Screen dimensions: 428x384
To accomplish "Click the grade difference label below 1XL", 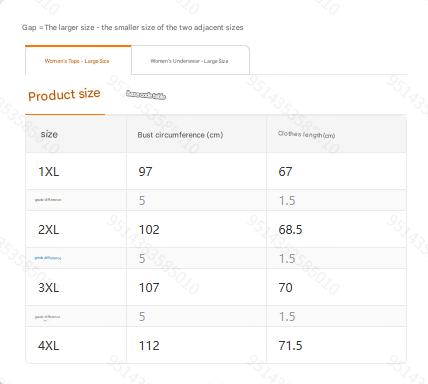I will (48, 200).
